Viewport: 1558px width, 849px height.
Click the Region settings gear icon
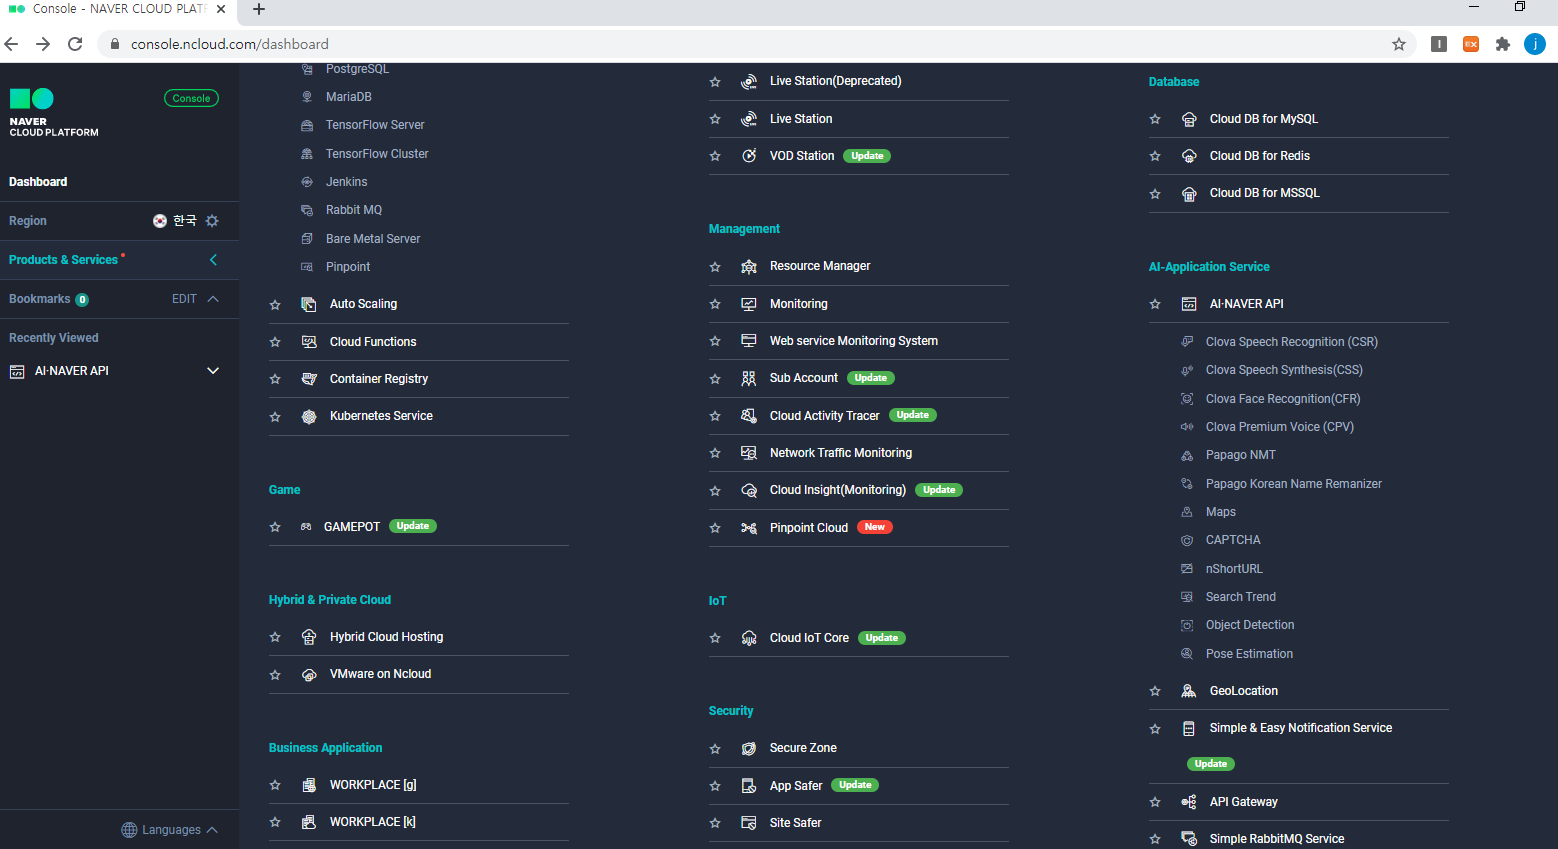point(212,221)
